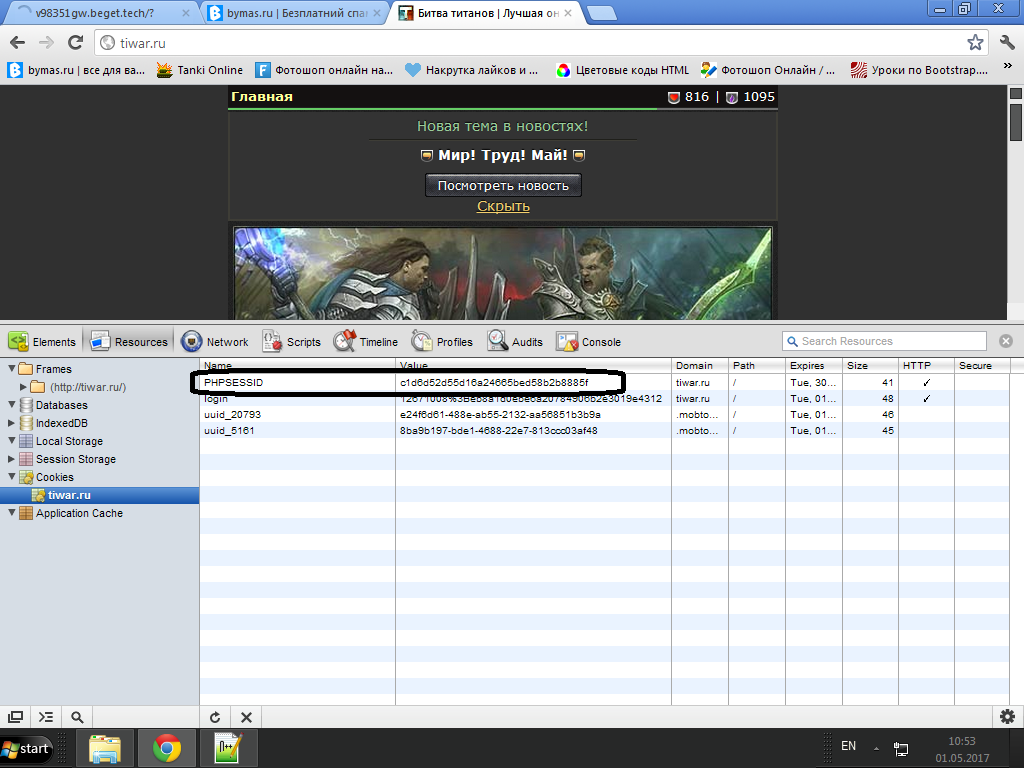Expand the Session Storage node
Viewport: 1024px width, 768px height.
click(11, 459)
